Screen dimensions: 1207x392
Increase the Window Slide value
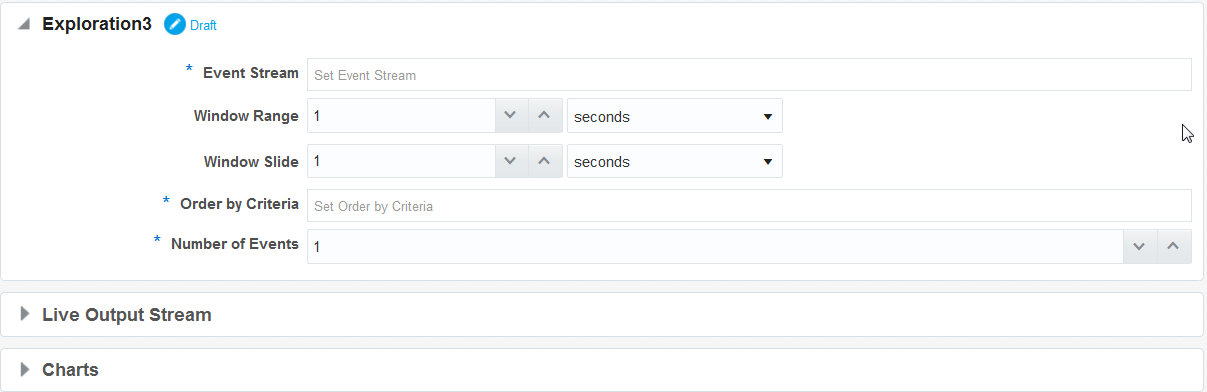point(544,161)
